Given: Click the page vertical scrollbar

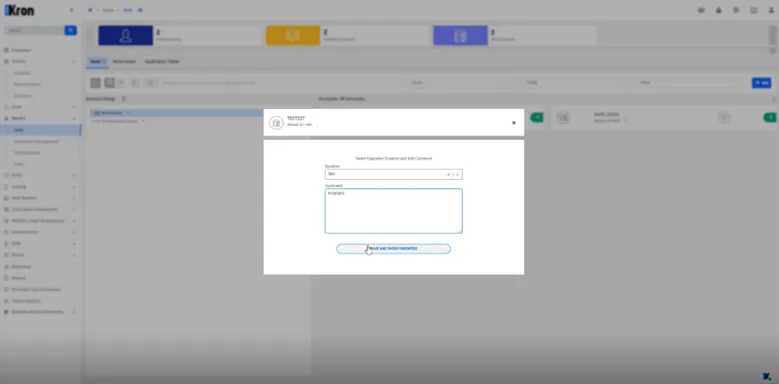Looking at the screenshot, I should (x=773, y=35).
